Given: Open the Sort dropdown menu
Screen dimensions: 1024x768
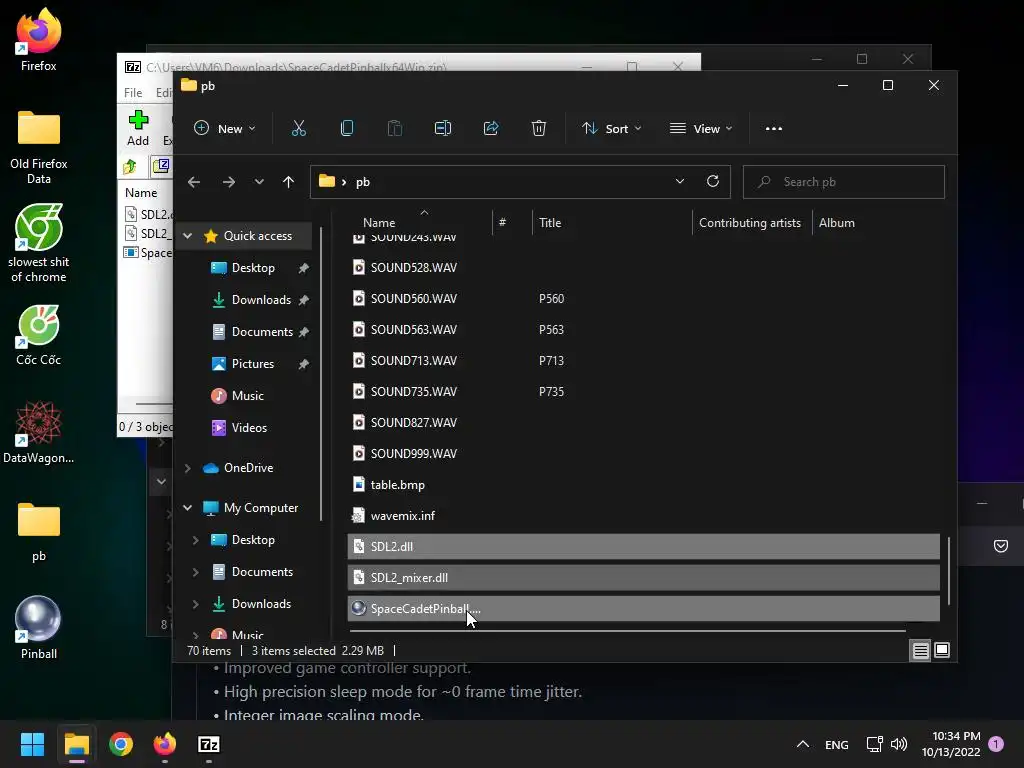Looking at the screenshot, I should click(x=612, y=129).
